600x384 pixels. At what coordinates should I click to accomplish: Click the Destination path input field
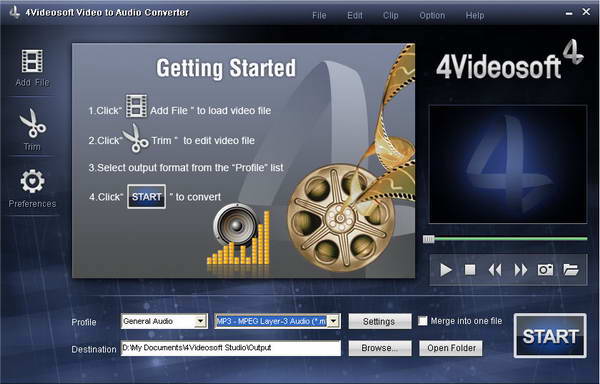231,348
